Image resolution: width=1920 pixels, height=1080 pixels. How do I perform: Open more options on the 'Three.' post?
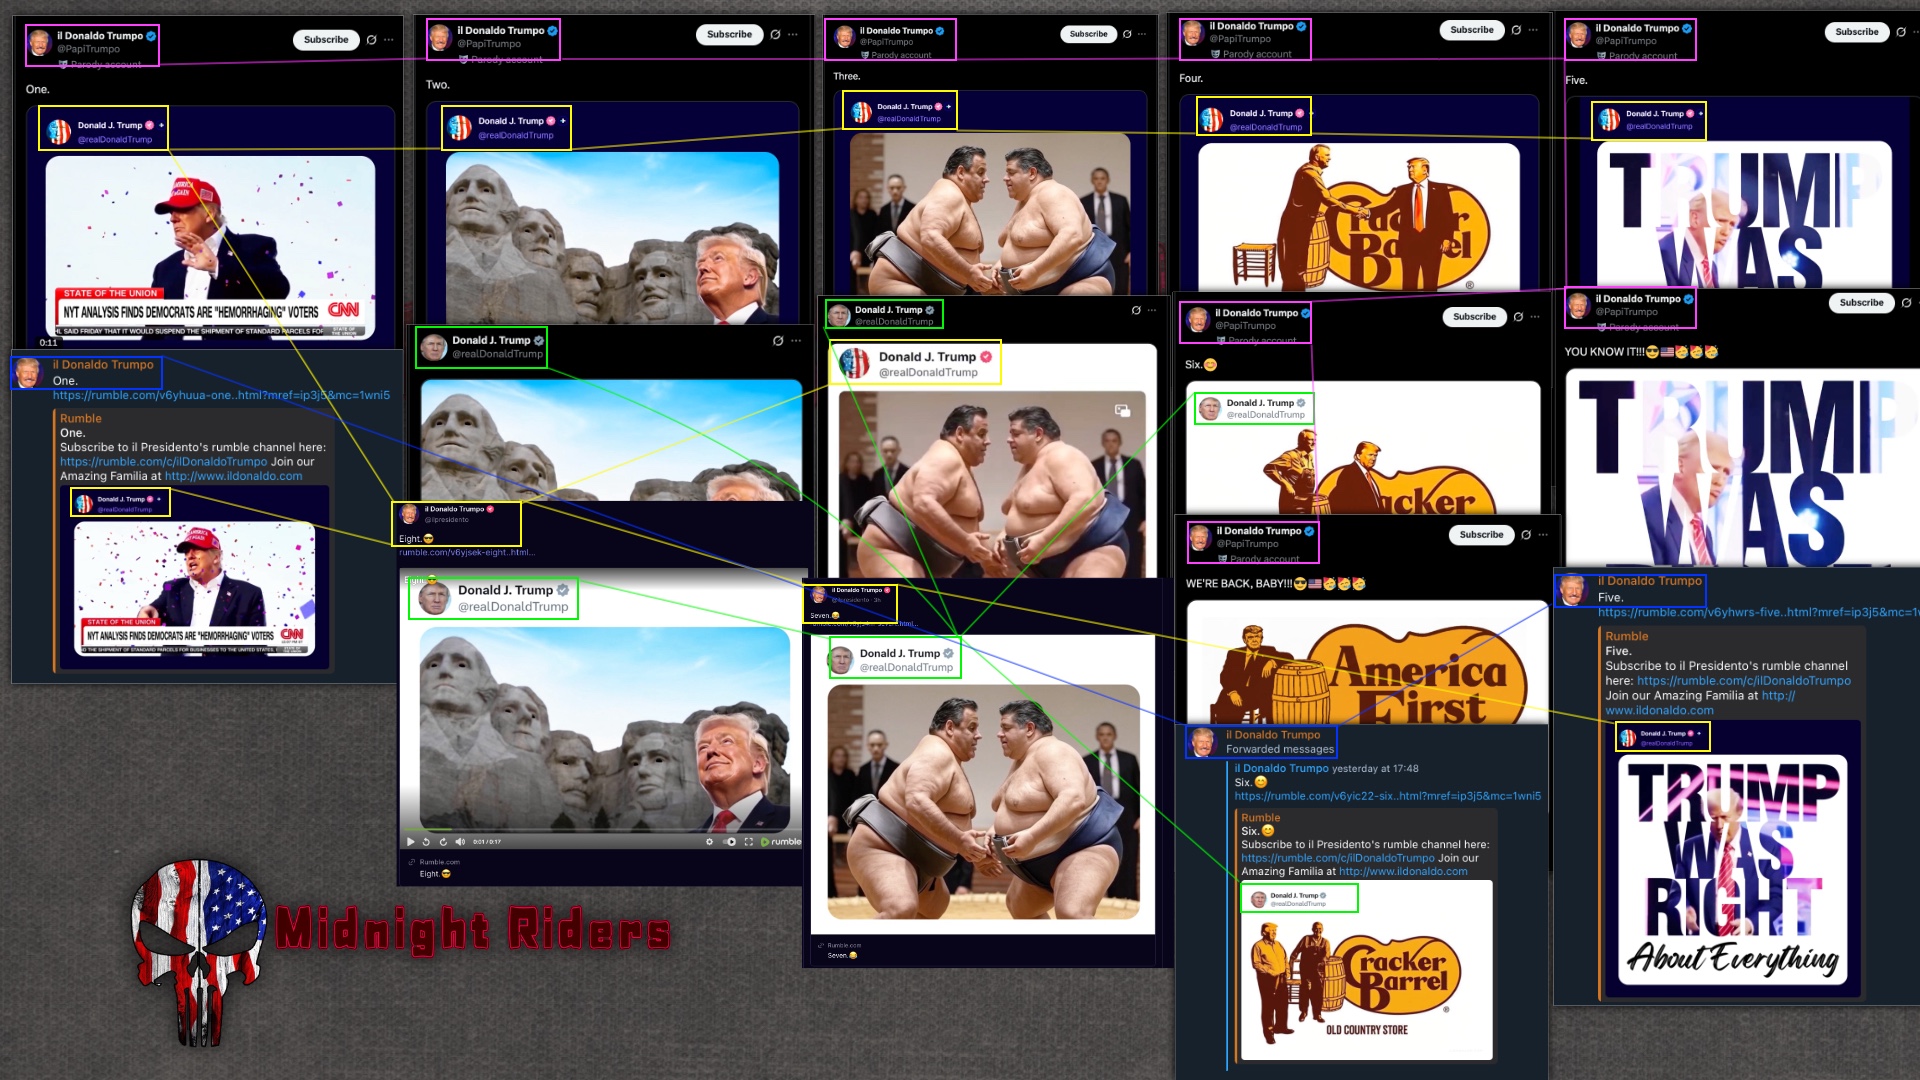(x=1142, y=34)
